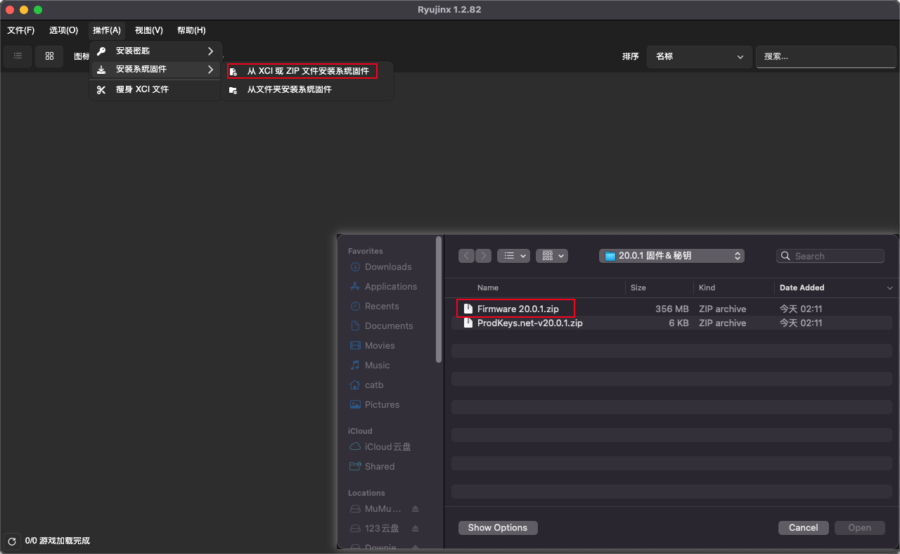This screenshot has width=900, height=554.
Task: Expand the 安装密匙 submenu
Action: (x=156, y=51)
